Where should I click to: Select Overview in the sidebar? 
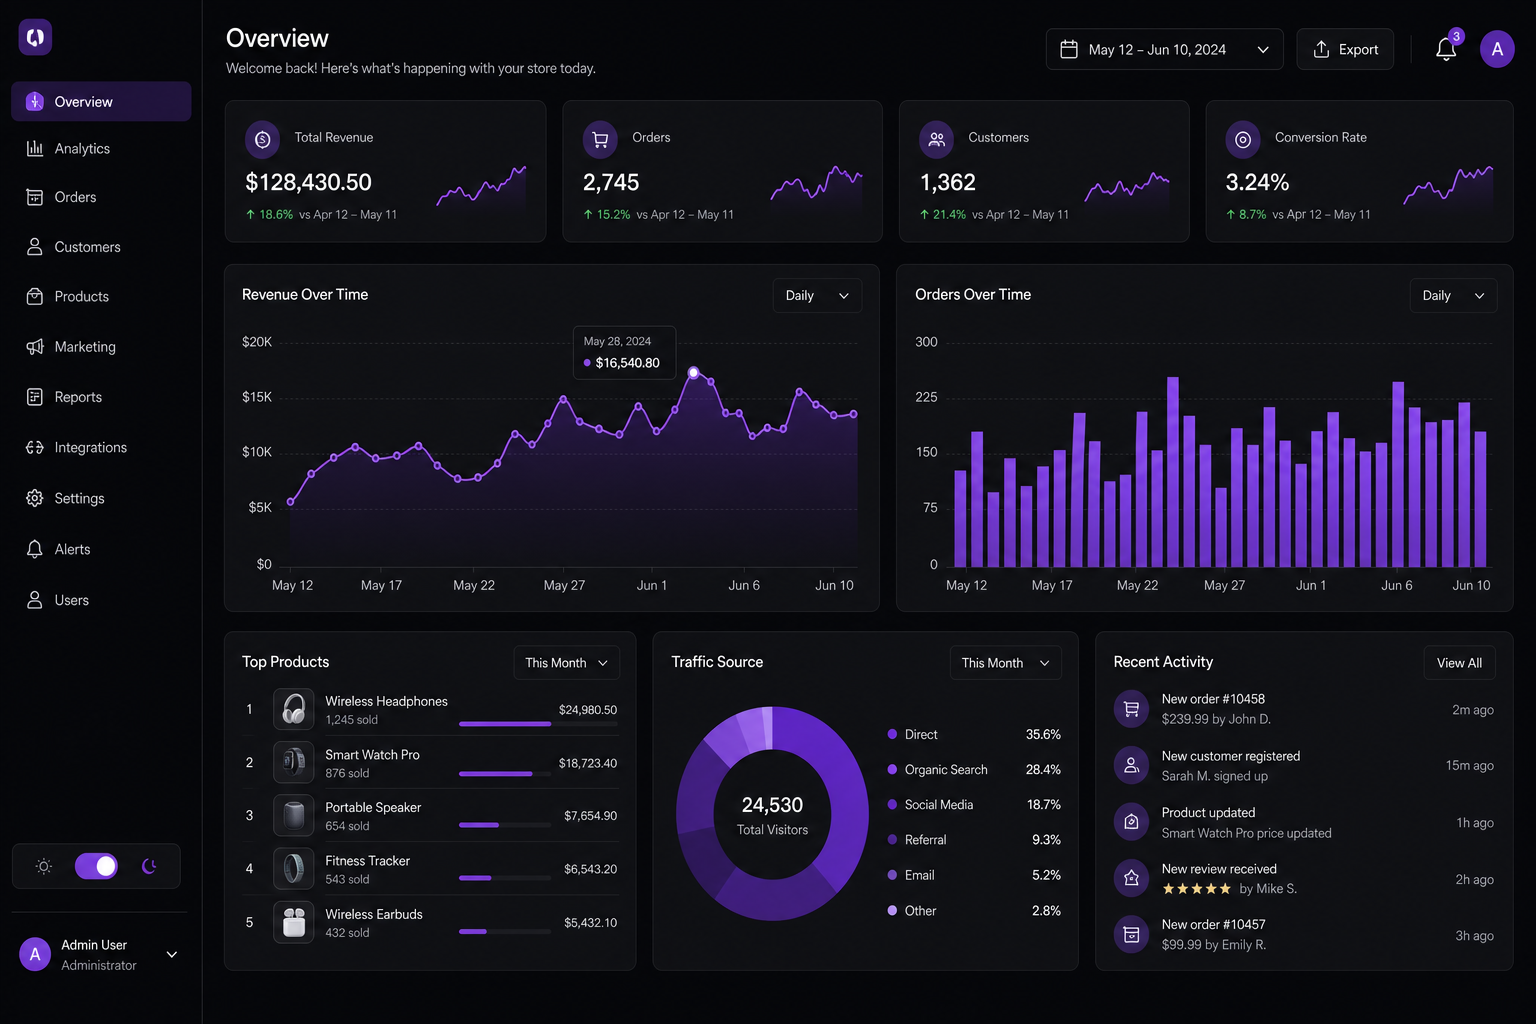101,101
